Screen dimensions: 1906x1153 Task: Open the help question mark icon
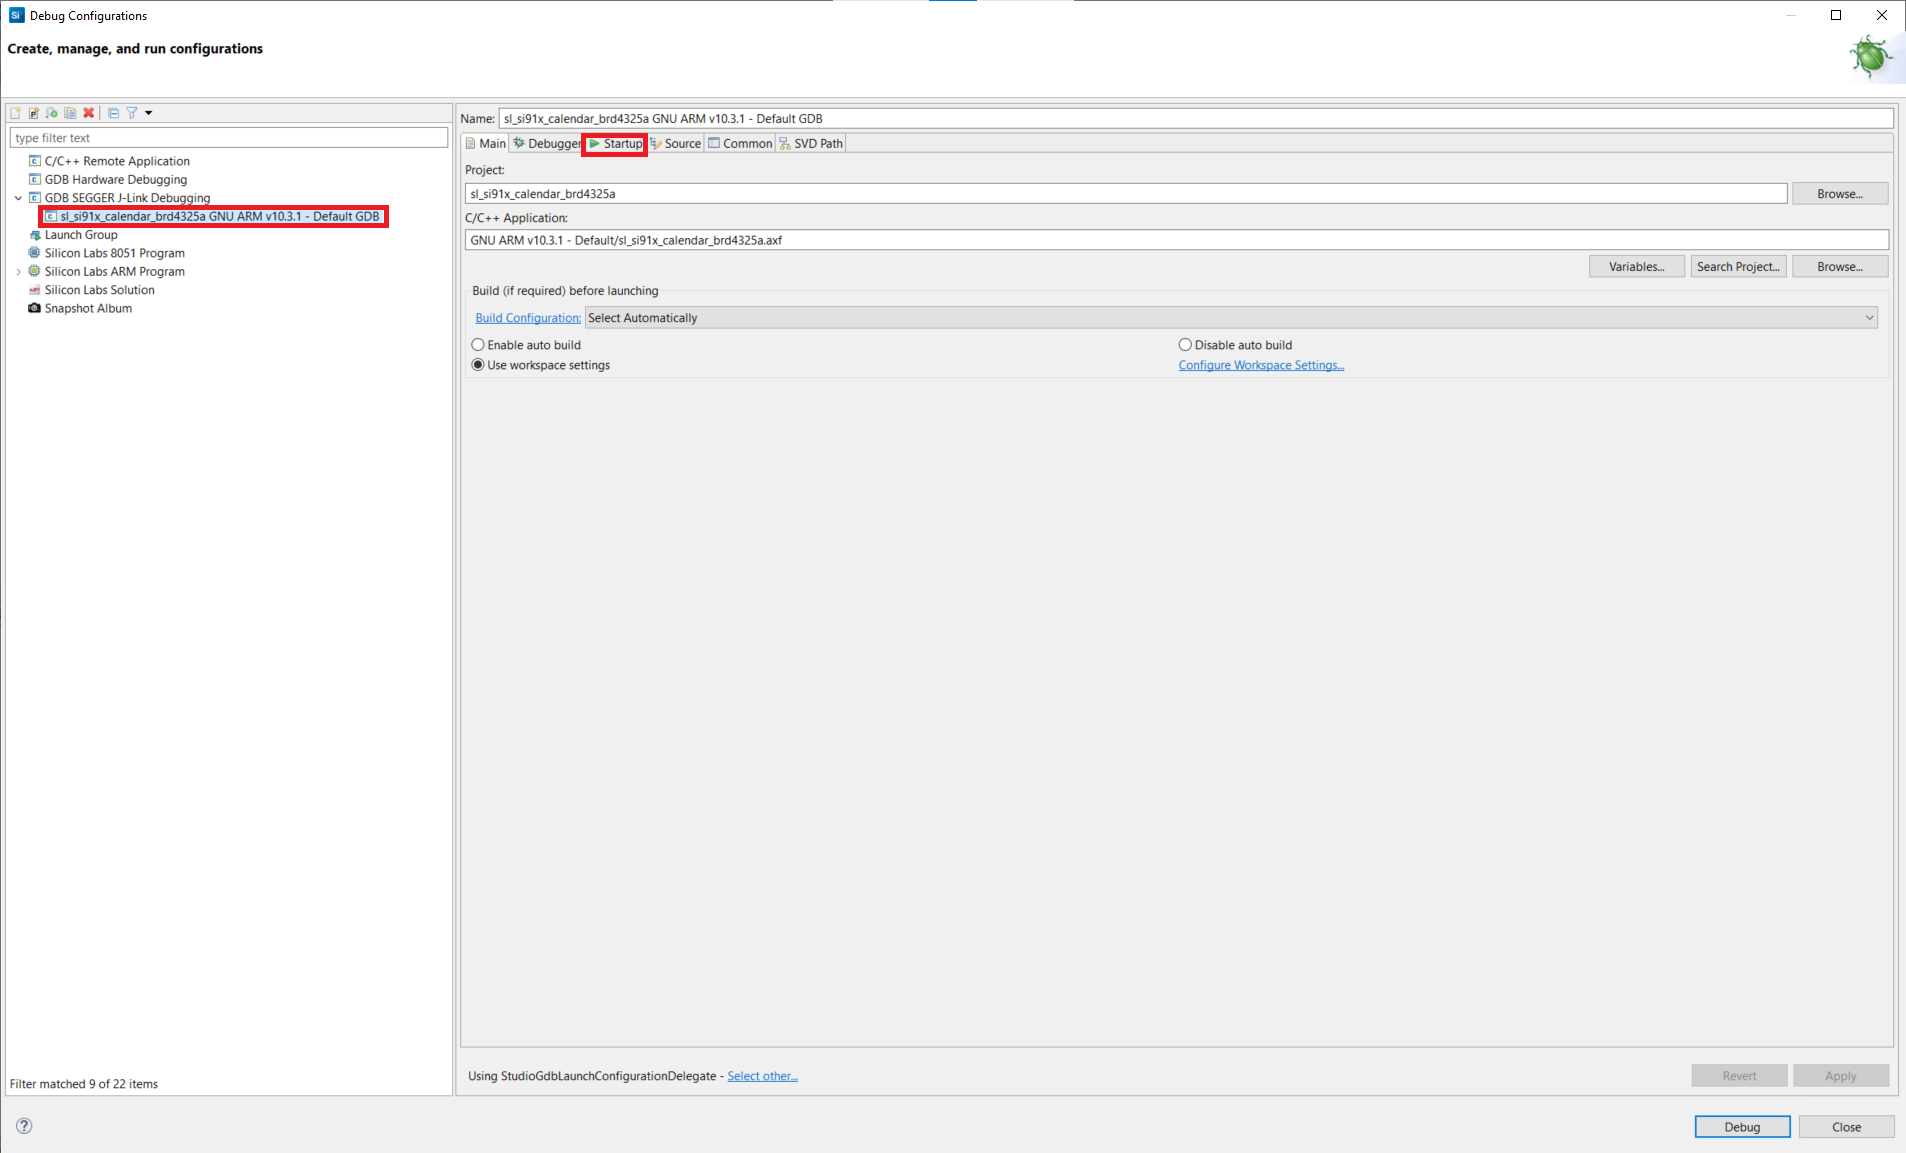(24, 1126)
